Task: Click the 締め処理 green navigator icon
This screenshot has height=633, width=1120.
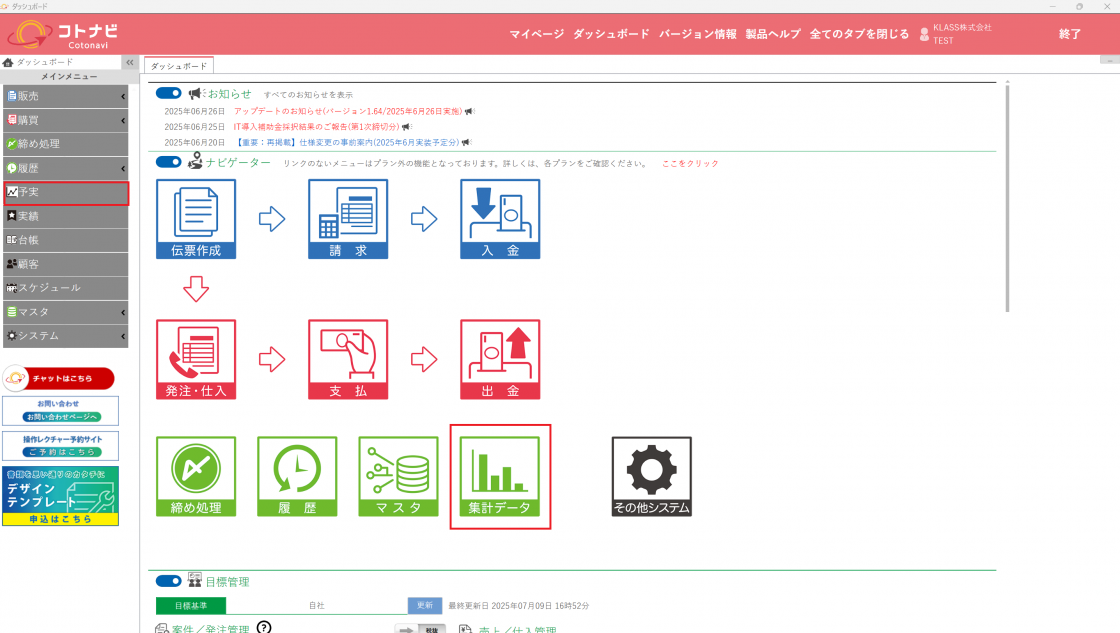Action: [x=196, y=476]
